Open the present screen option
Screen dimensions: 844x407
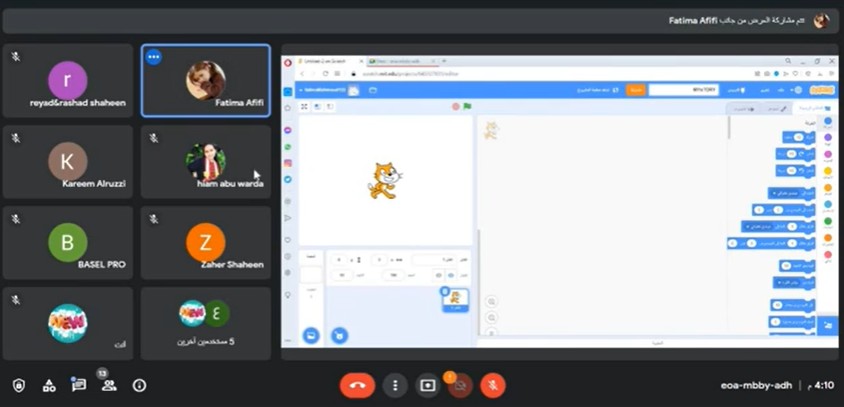coord(428,385)
